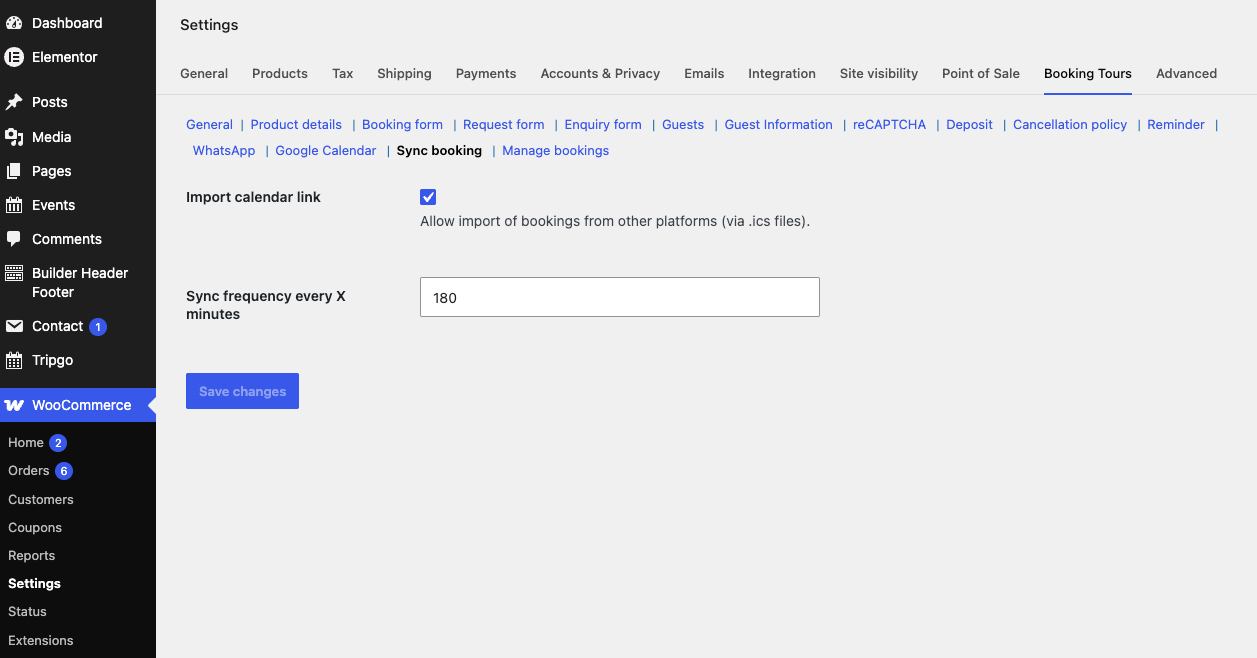Image resolution: width=1257 pixels, height=658 pixels.
Task: Click the Pages icon in sidebar
Action: 14,171
